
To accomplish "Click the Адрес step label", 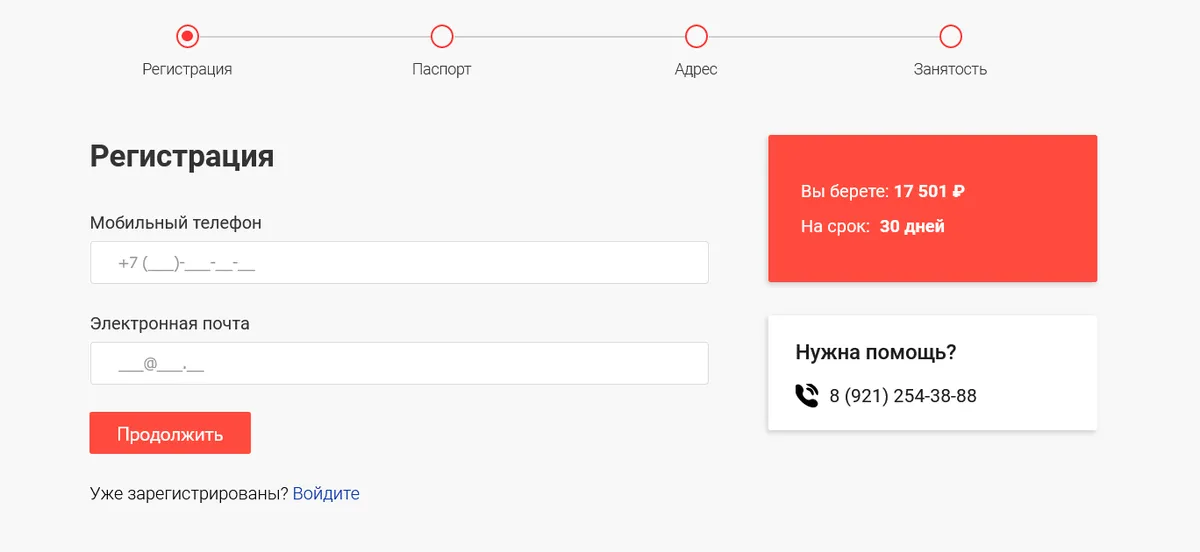I will pos(696,70).
